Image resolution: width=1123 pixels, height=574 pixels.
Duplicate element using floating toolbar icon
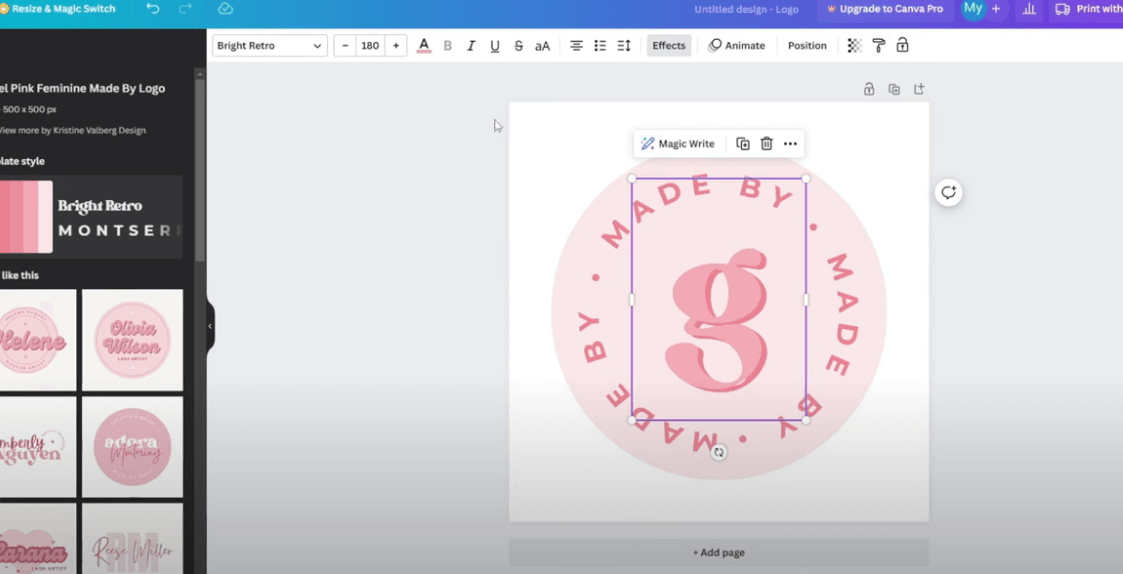point(743,144)
